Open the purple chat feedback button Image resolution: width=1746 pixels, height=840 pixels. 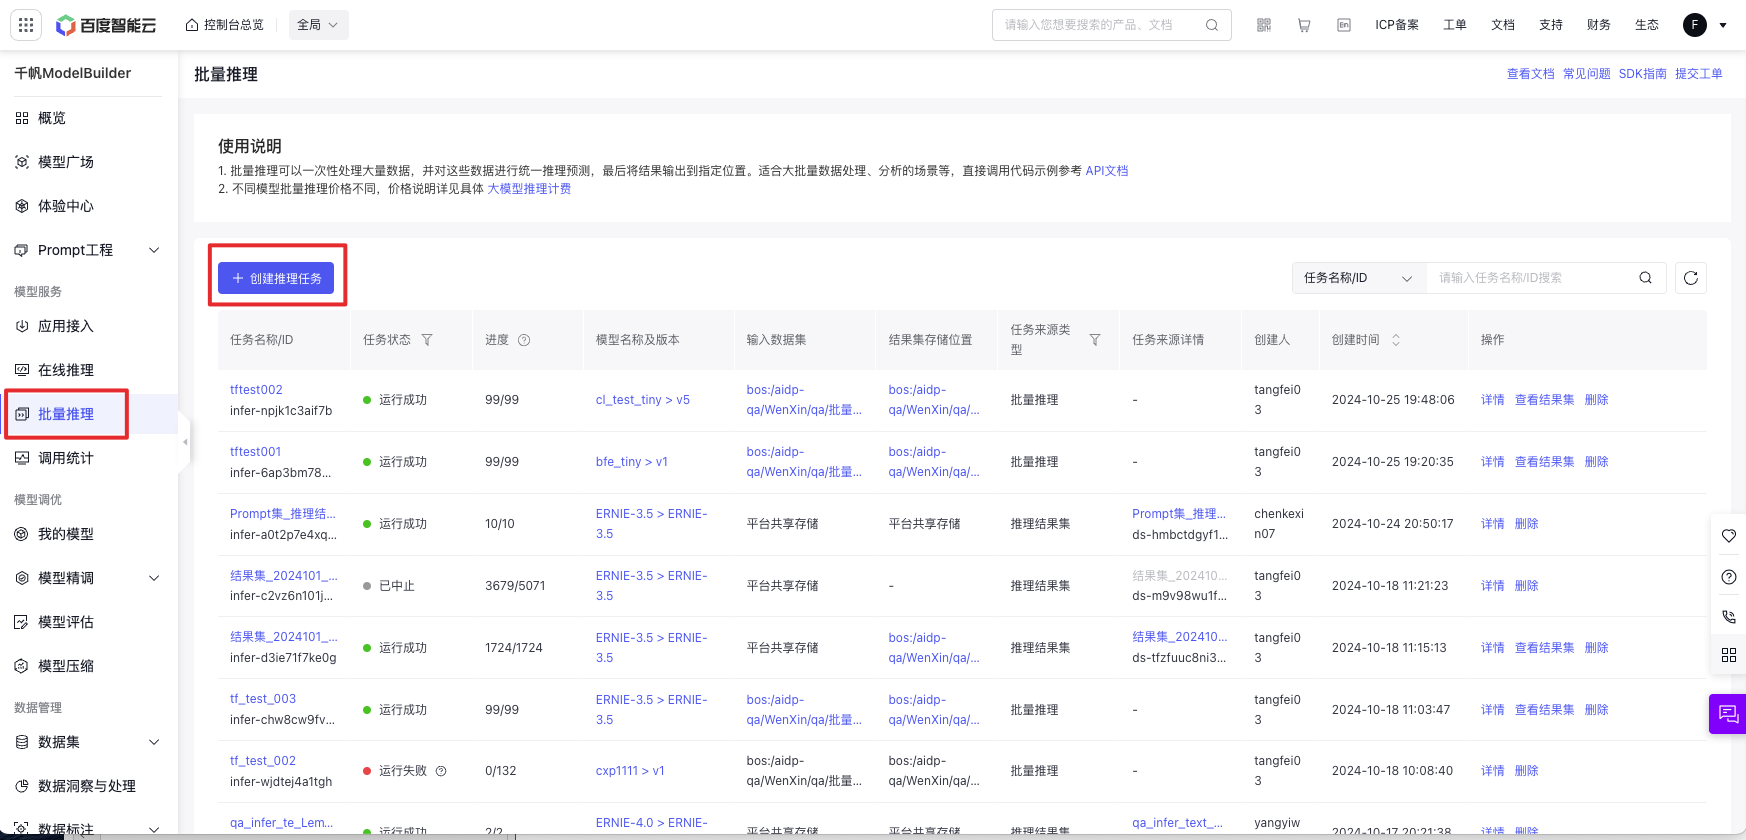pyautogui.click(x=1728, y=714)
